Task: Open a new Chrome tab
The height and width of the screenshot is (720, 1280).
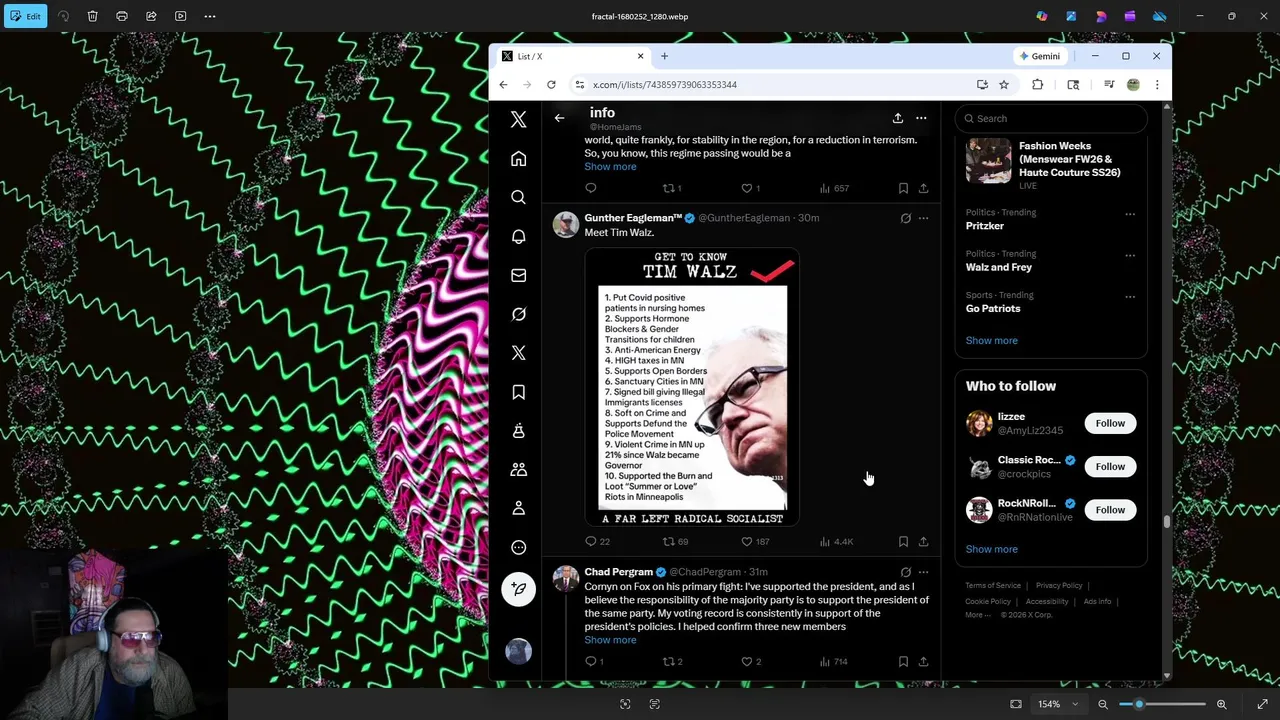Action: point(664,56)
